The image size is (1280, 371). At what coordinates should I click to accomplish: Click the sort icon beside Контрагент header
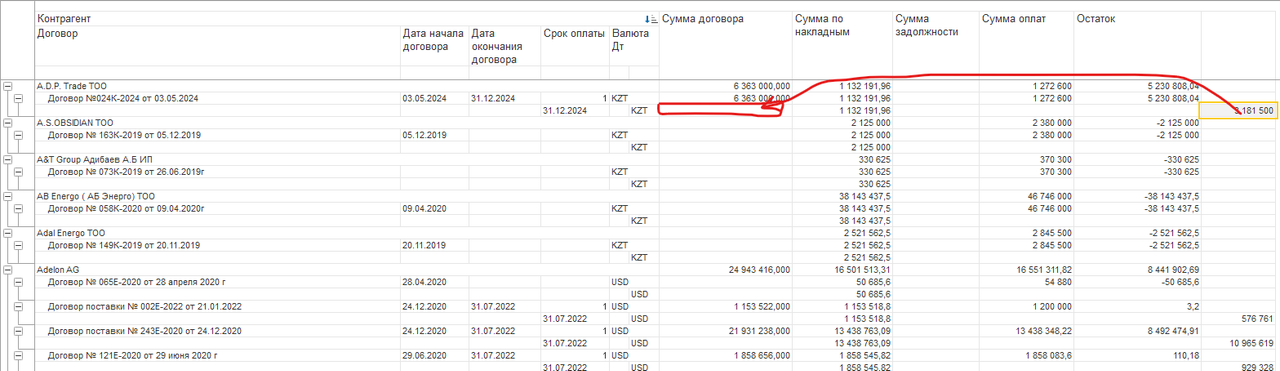(x=651, y=19)
